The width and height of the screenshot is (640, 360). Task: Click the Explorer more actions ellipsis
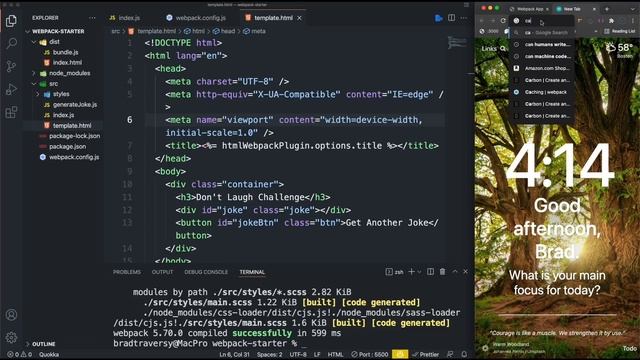tap(92, 18)
